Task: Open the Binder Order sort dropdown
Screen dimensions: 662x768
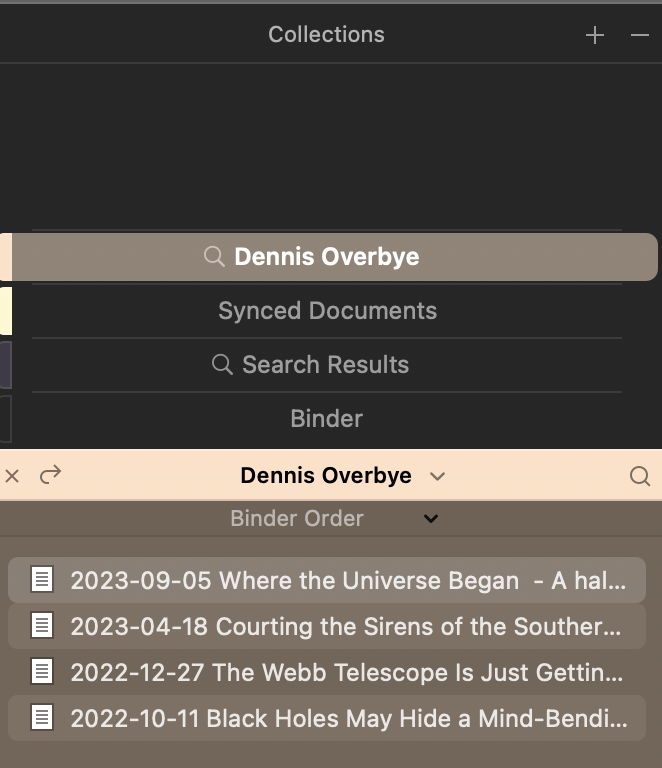Action: point(431,518)
